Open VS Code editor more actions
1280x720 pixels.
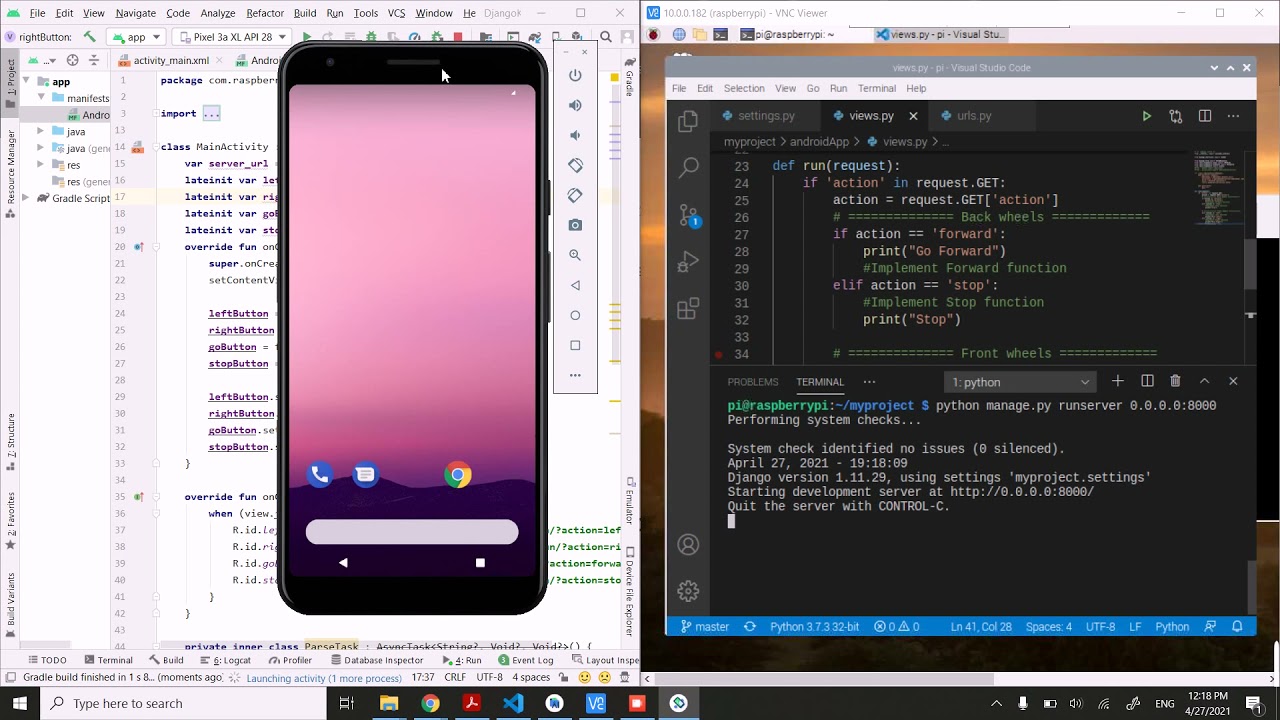pos(1234,116)
